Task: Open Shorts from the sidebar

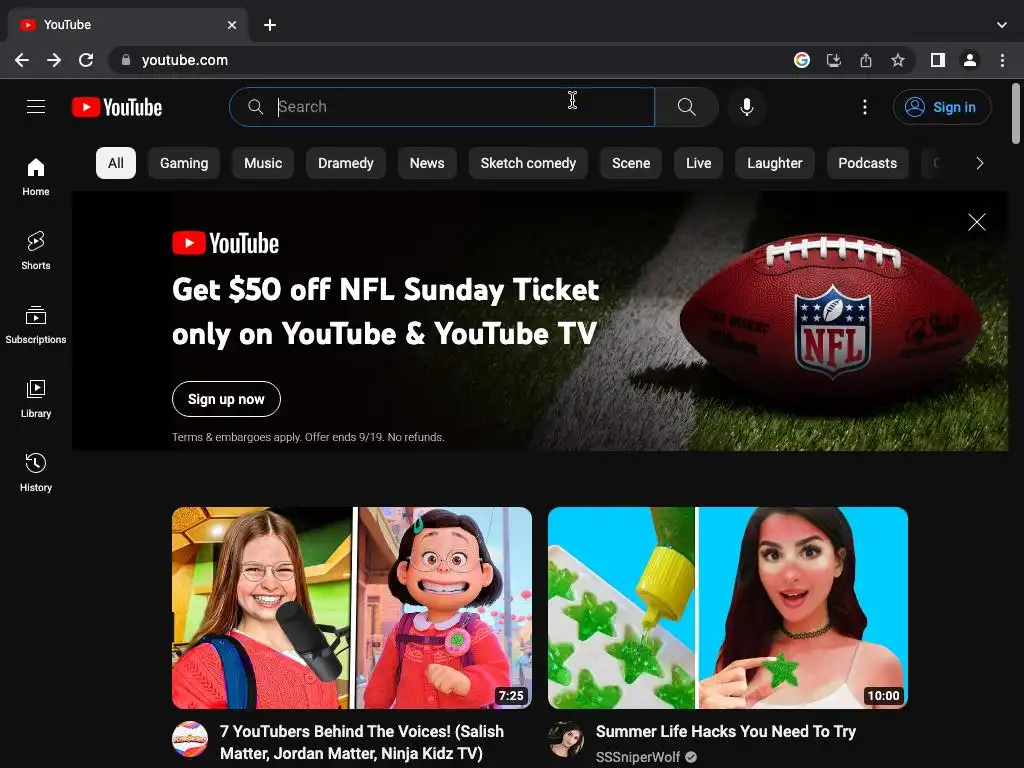Action: (x=36, y=251)
